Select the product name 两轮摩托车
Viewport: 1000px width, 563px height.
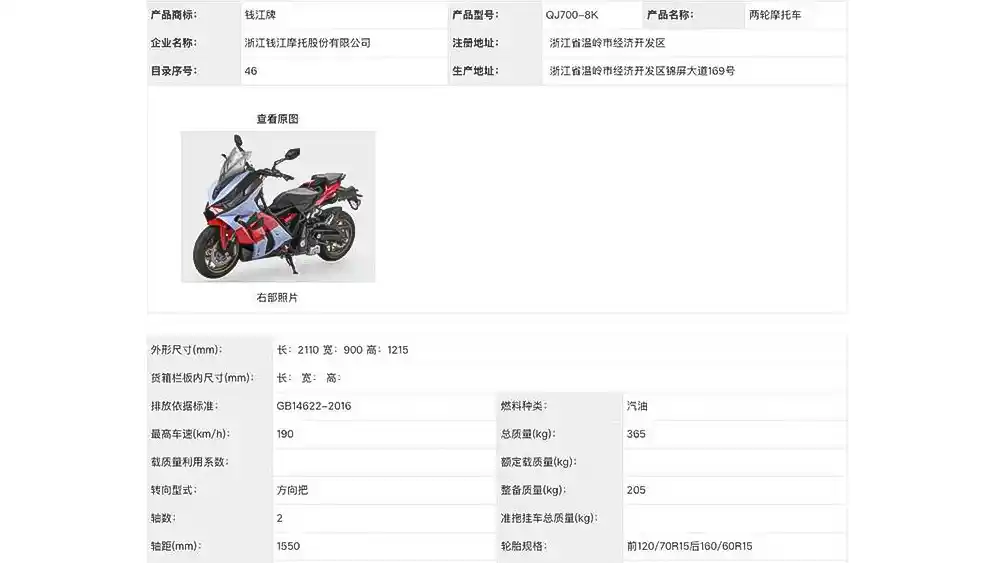pyautogui.click(x=775, y=15)
